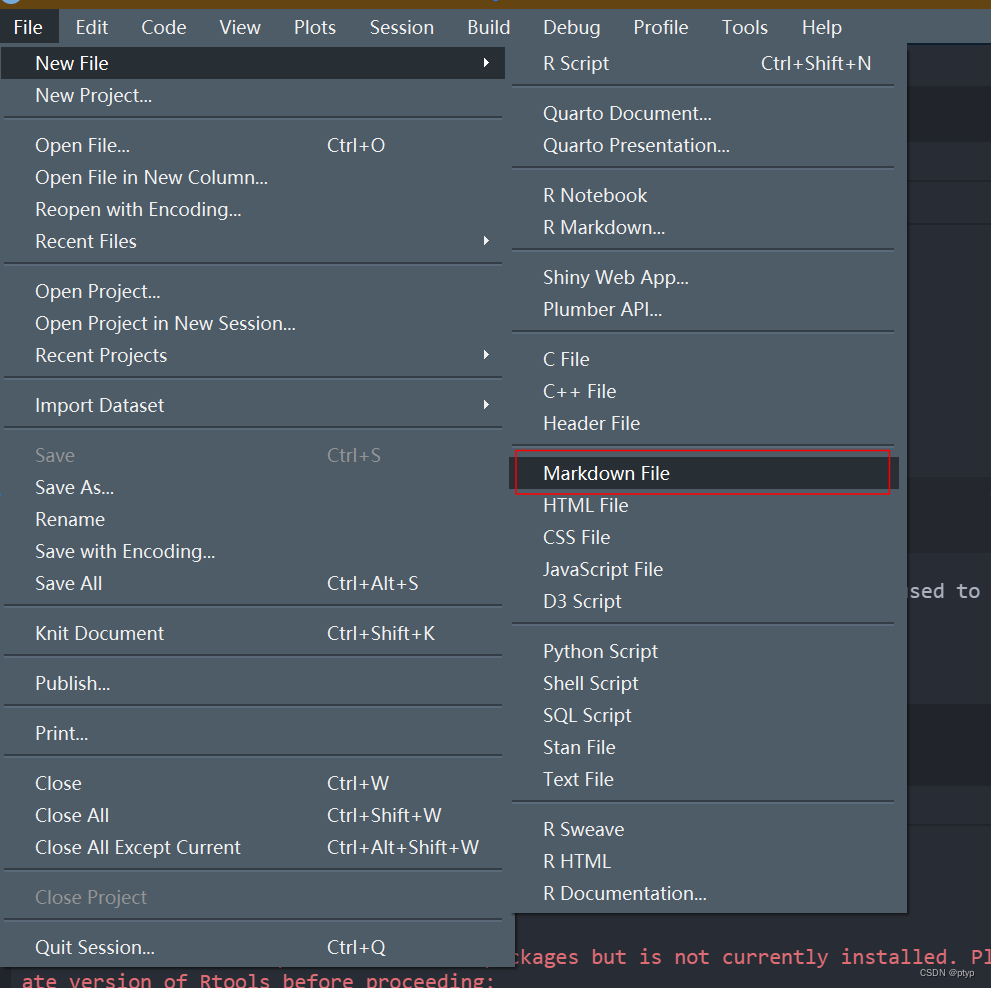Open the Plots menu

click(315, 27)
